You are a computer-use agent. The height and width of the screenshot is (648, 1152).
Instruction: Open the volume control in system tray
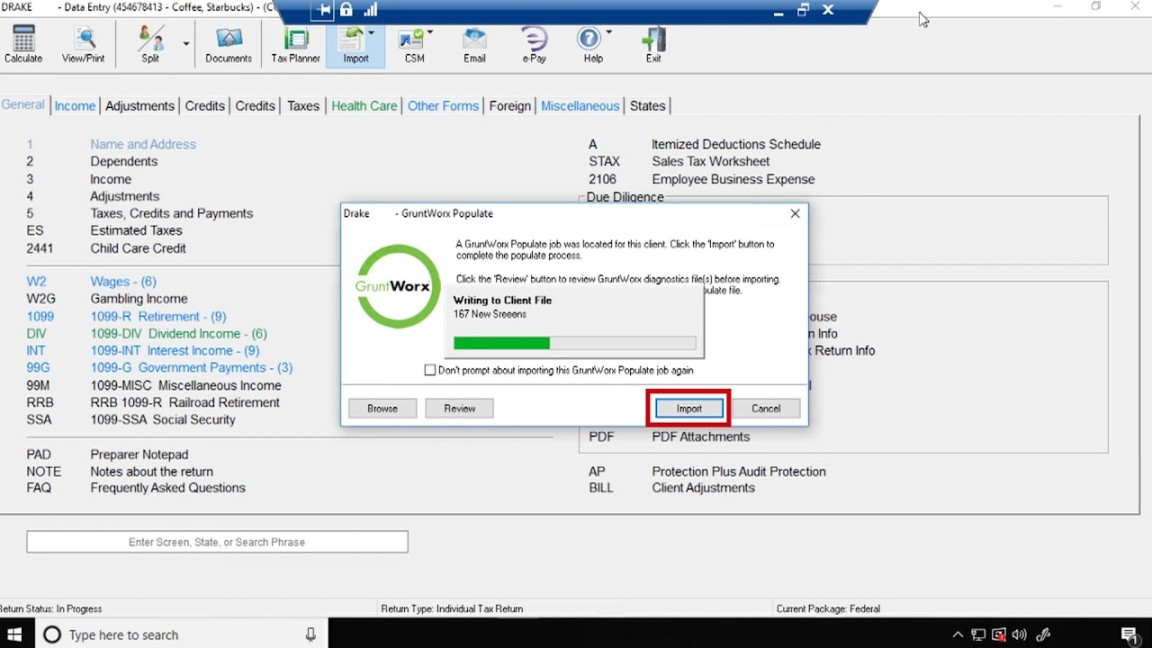pos(1019,635)
